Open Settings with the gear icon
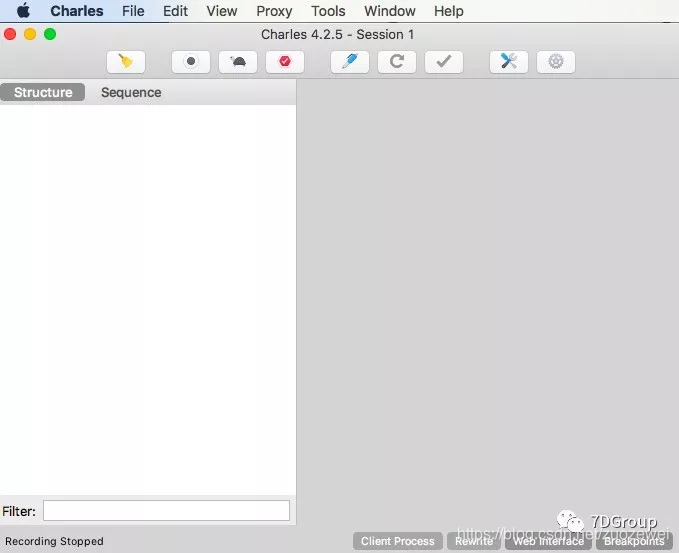The width and height of the screenshot is (679, 553). click(556, 62)
